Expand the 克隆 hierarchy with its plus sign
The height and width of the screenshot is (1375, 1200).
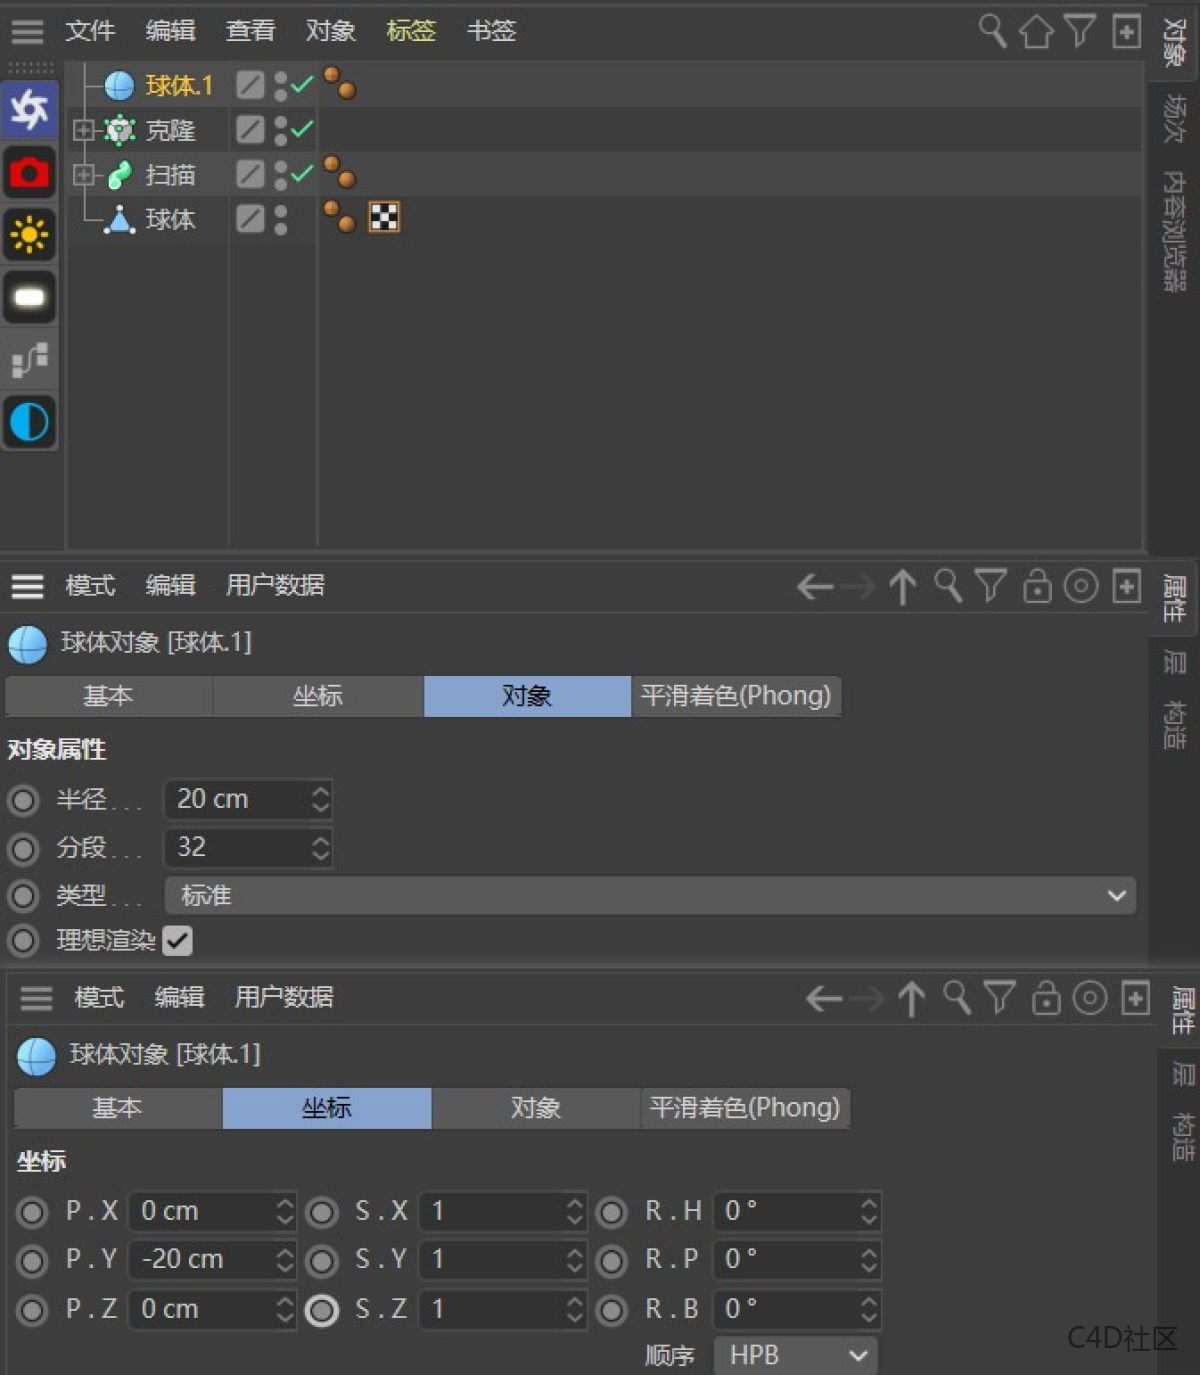click(85, 130)
